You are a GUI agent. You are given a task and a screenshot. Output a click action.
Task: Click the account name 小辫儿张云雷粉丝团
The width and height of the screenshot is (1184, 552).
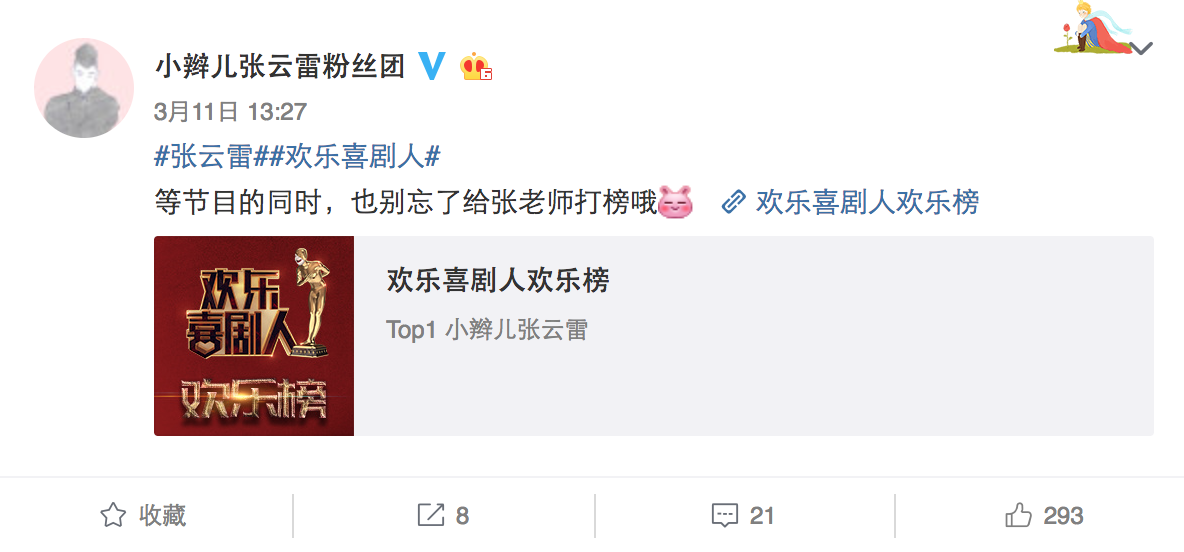(x=280, y=67)
